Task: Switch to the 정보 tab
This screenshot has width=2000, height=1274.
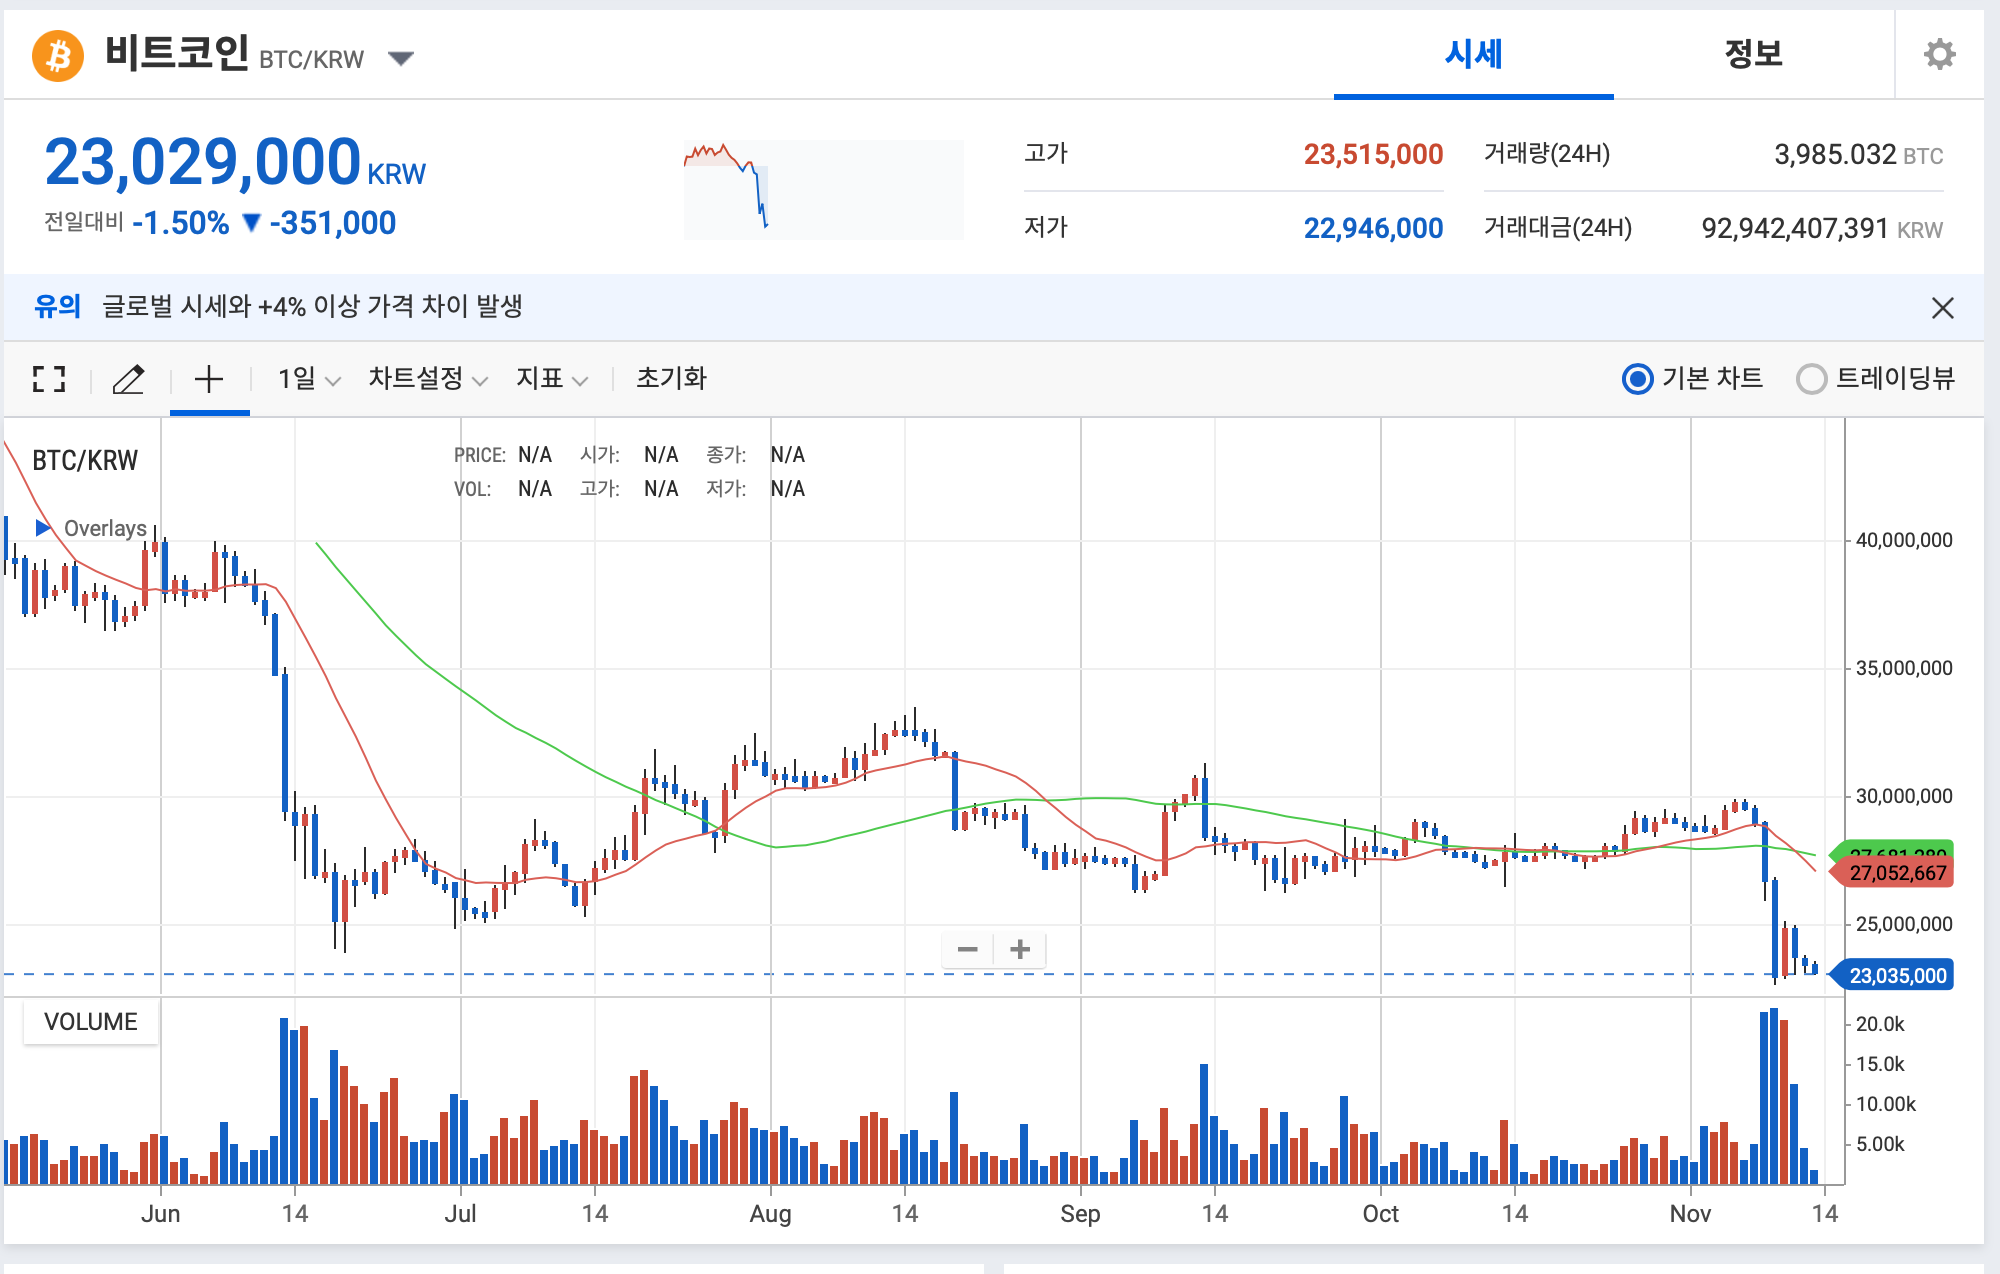Action: click(x=1753, y=54)
